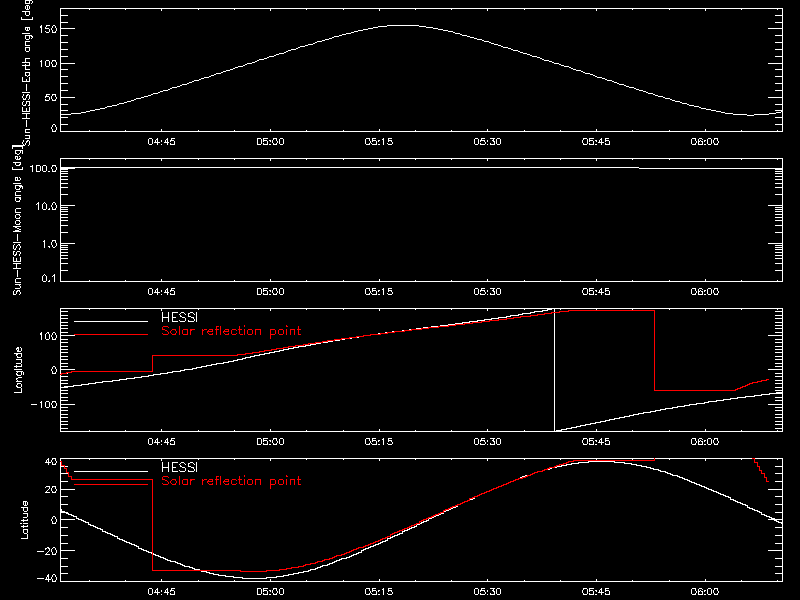Click the Longitude axis title
This screenshot has height=600, width=800.
pyautogui.click(x=18, y=370)
